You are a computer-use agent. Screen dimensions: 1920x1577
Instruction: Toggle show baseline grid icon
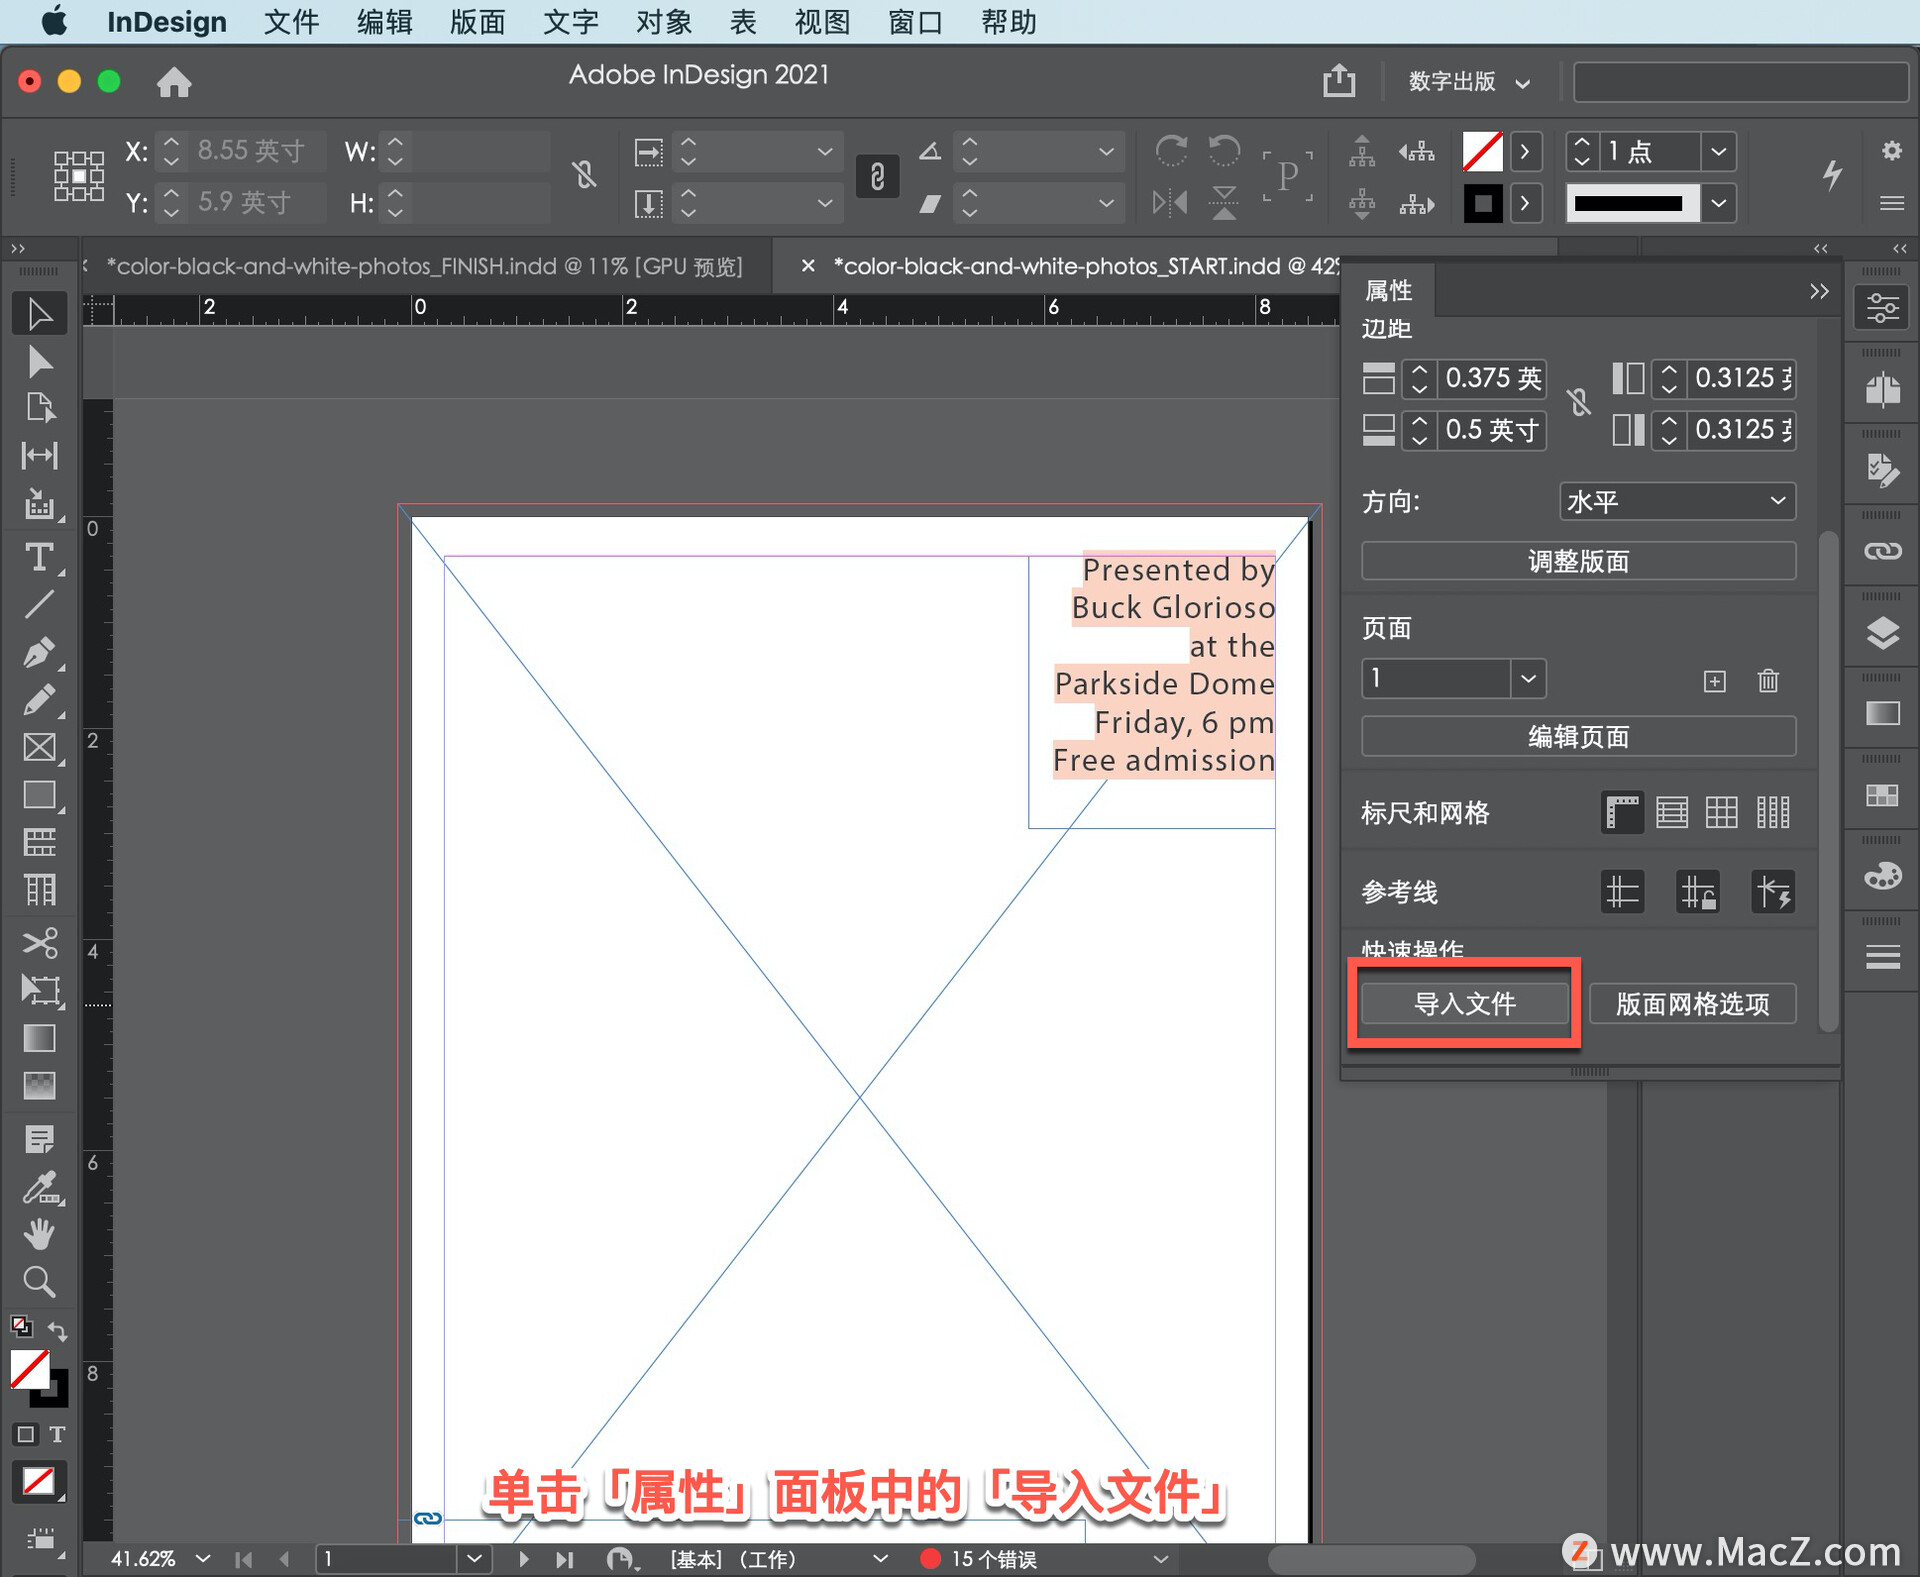pyautogui.click(x=1672, y=812)
